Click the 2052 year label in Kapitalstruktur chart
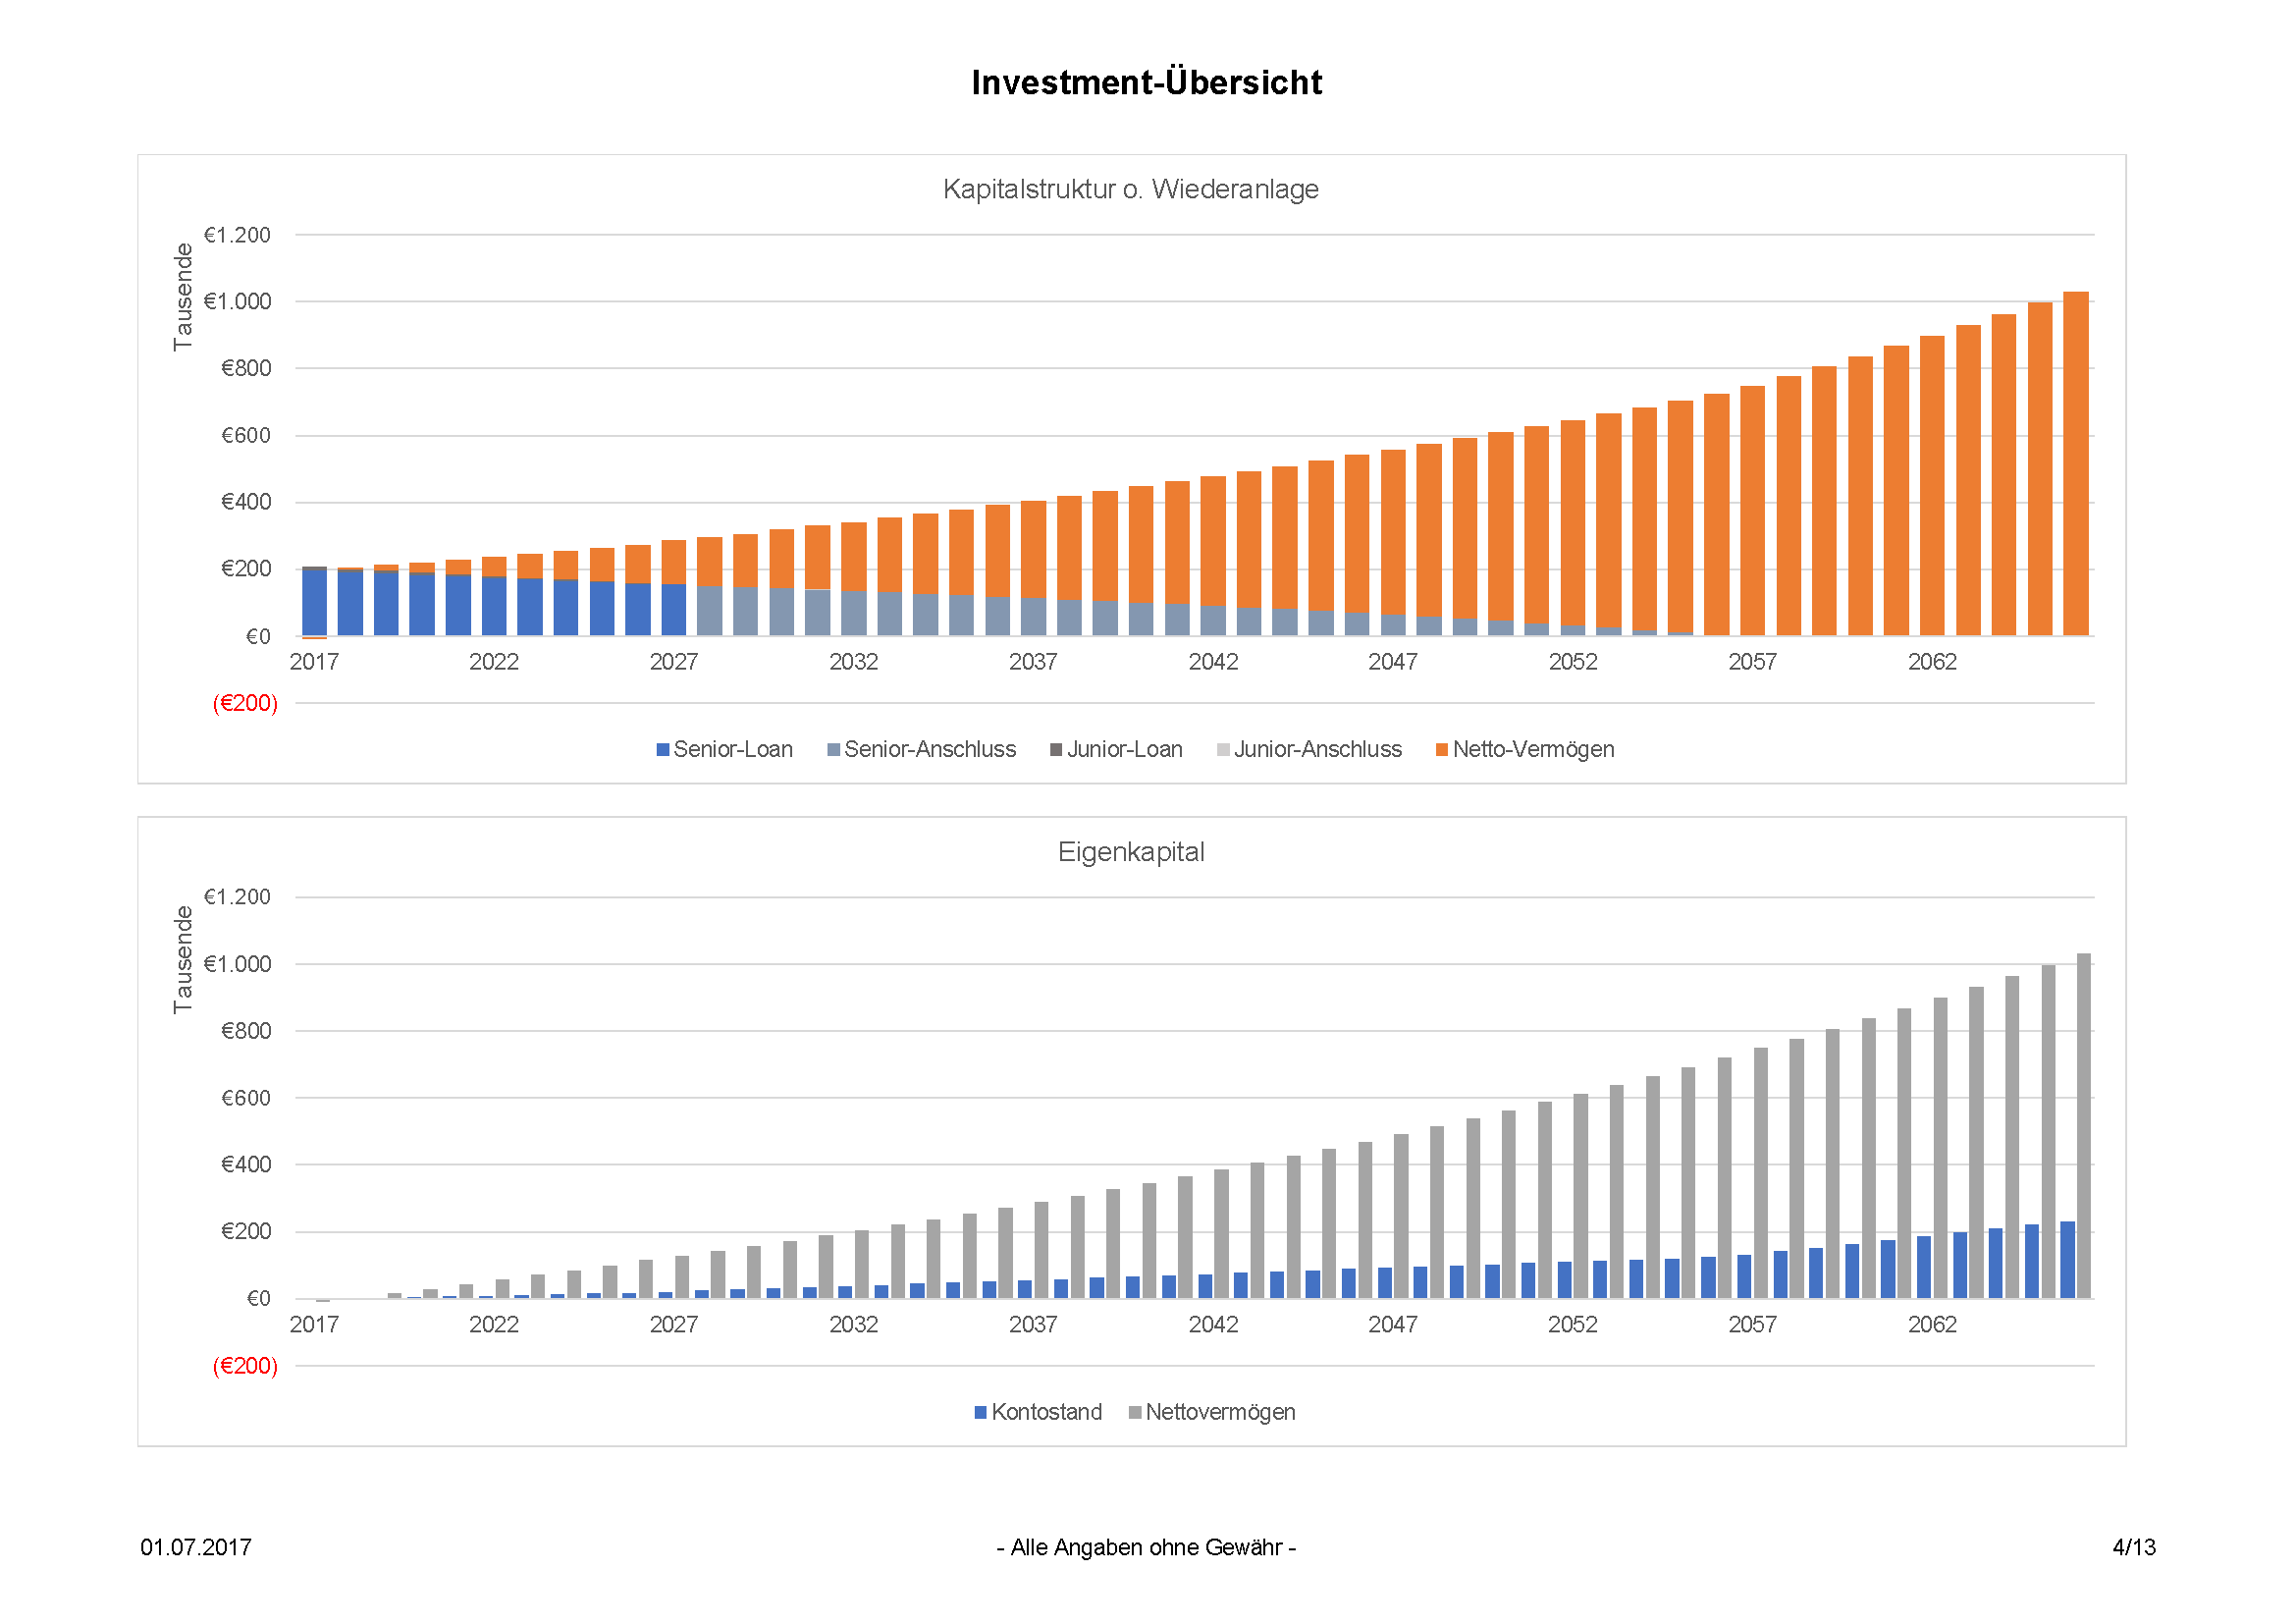This screenshot has height=1624, width=2296. 1573,662
